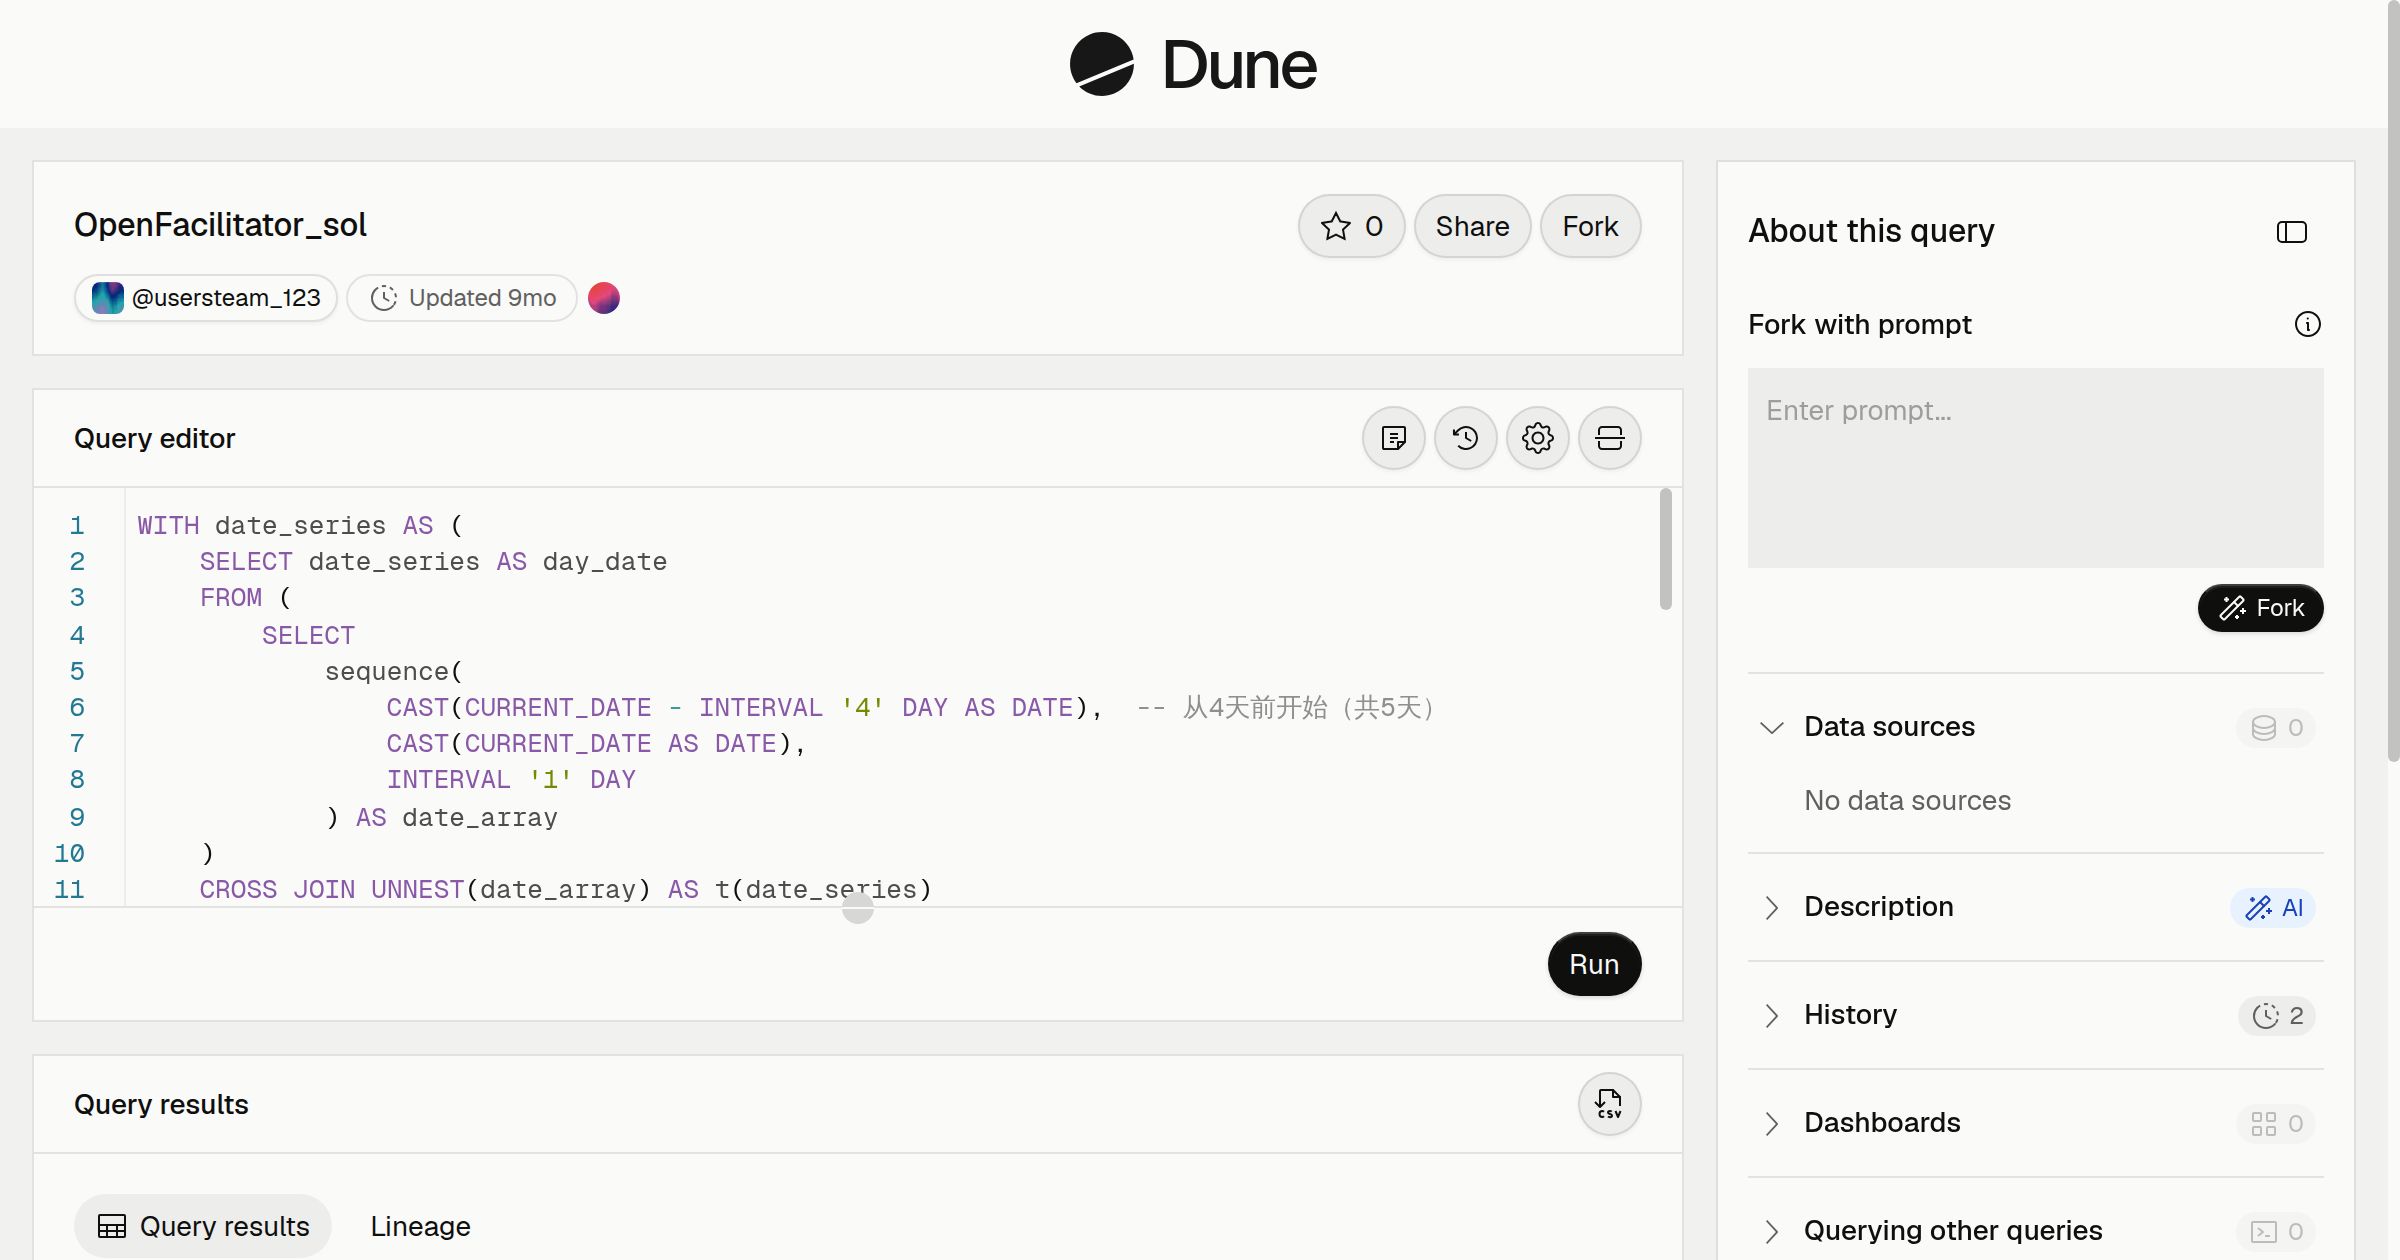This screenshot has height=1260, width=2400.
Task: Click line number 6 in the gutter
Action: pyautogui.click(x=77, y=707)
